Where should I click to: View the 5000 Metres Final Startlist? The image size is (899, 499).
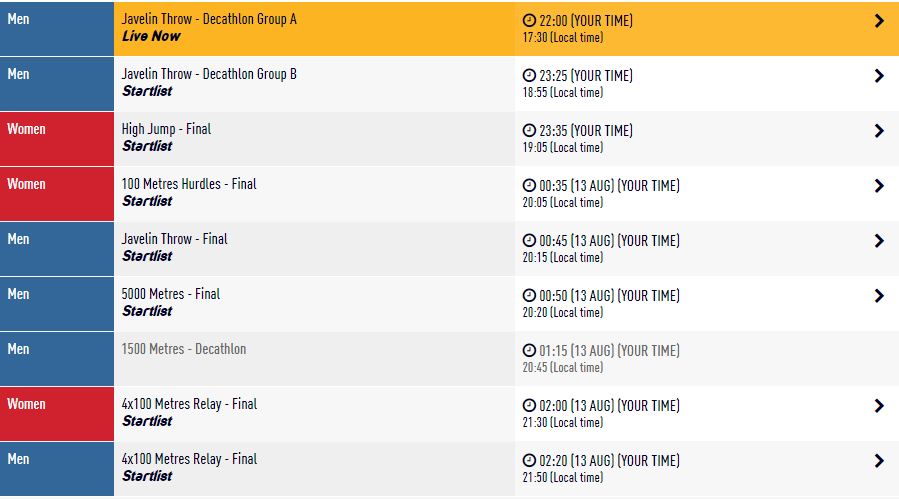[147, 311]
